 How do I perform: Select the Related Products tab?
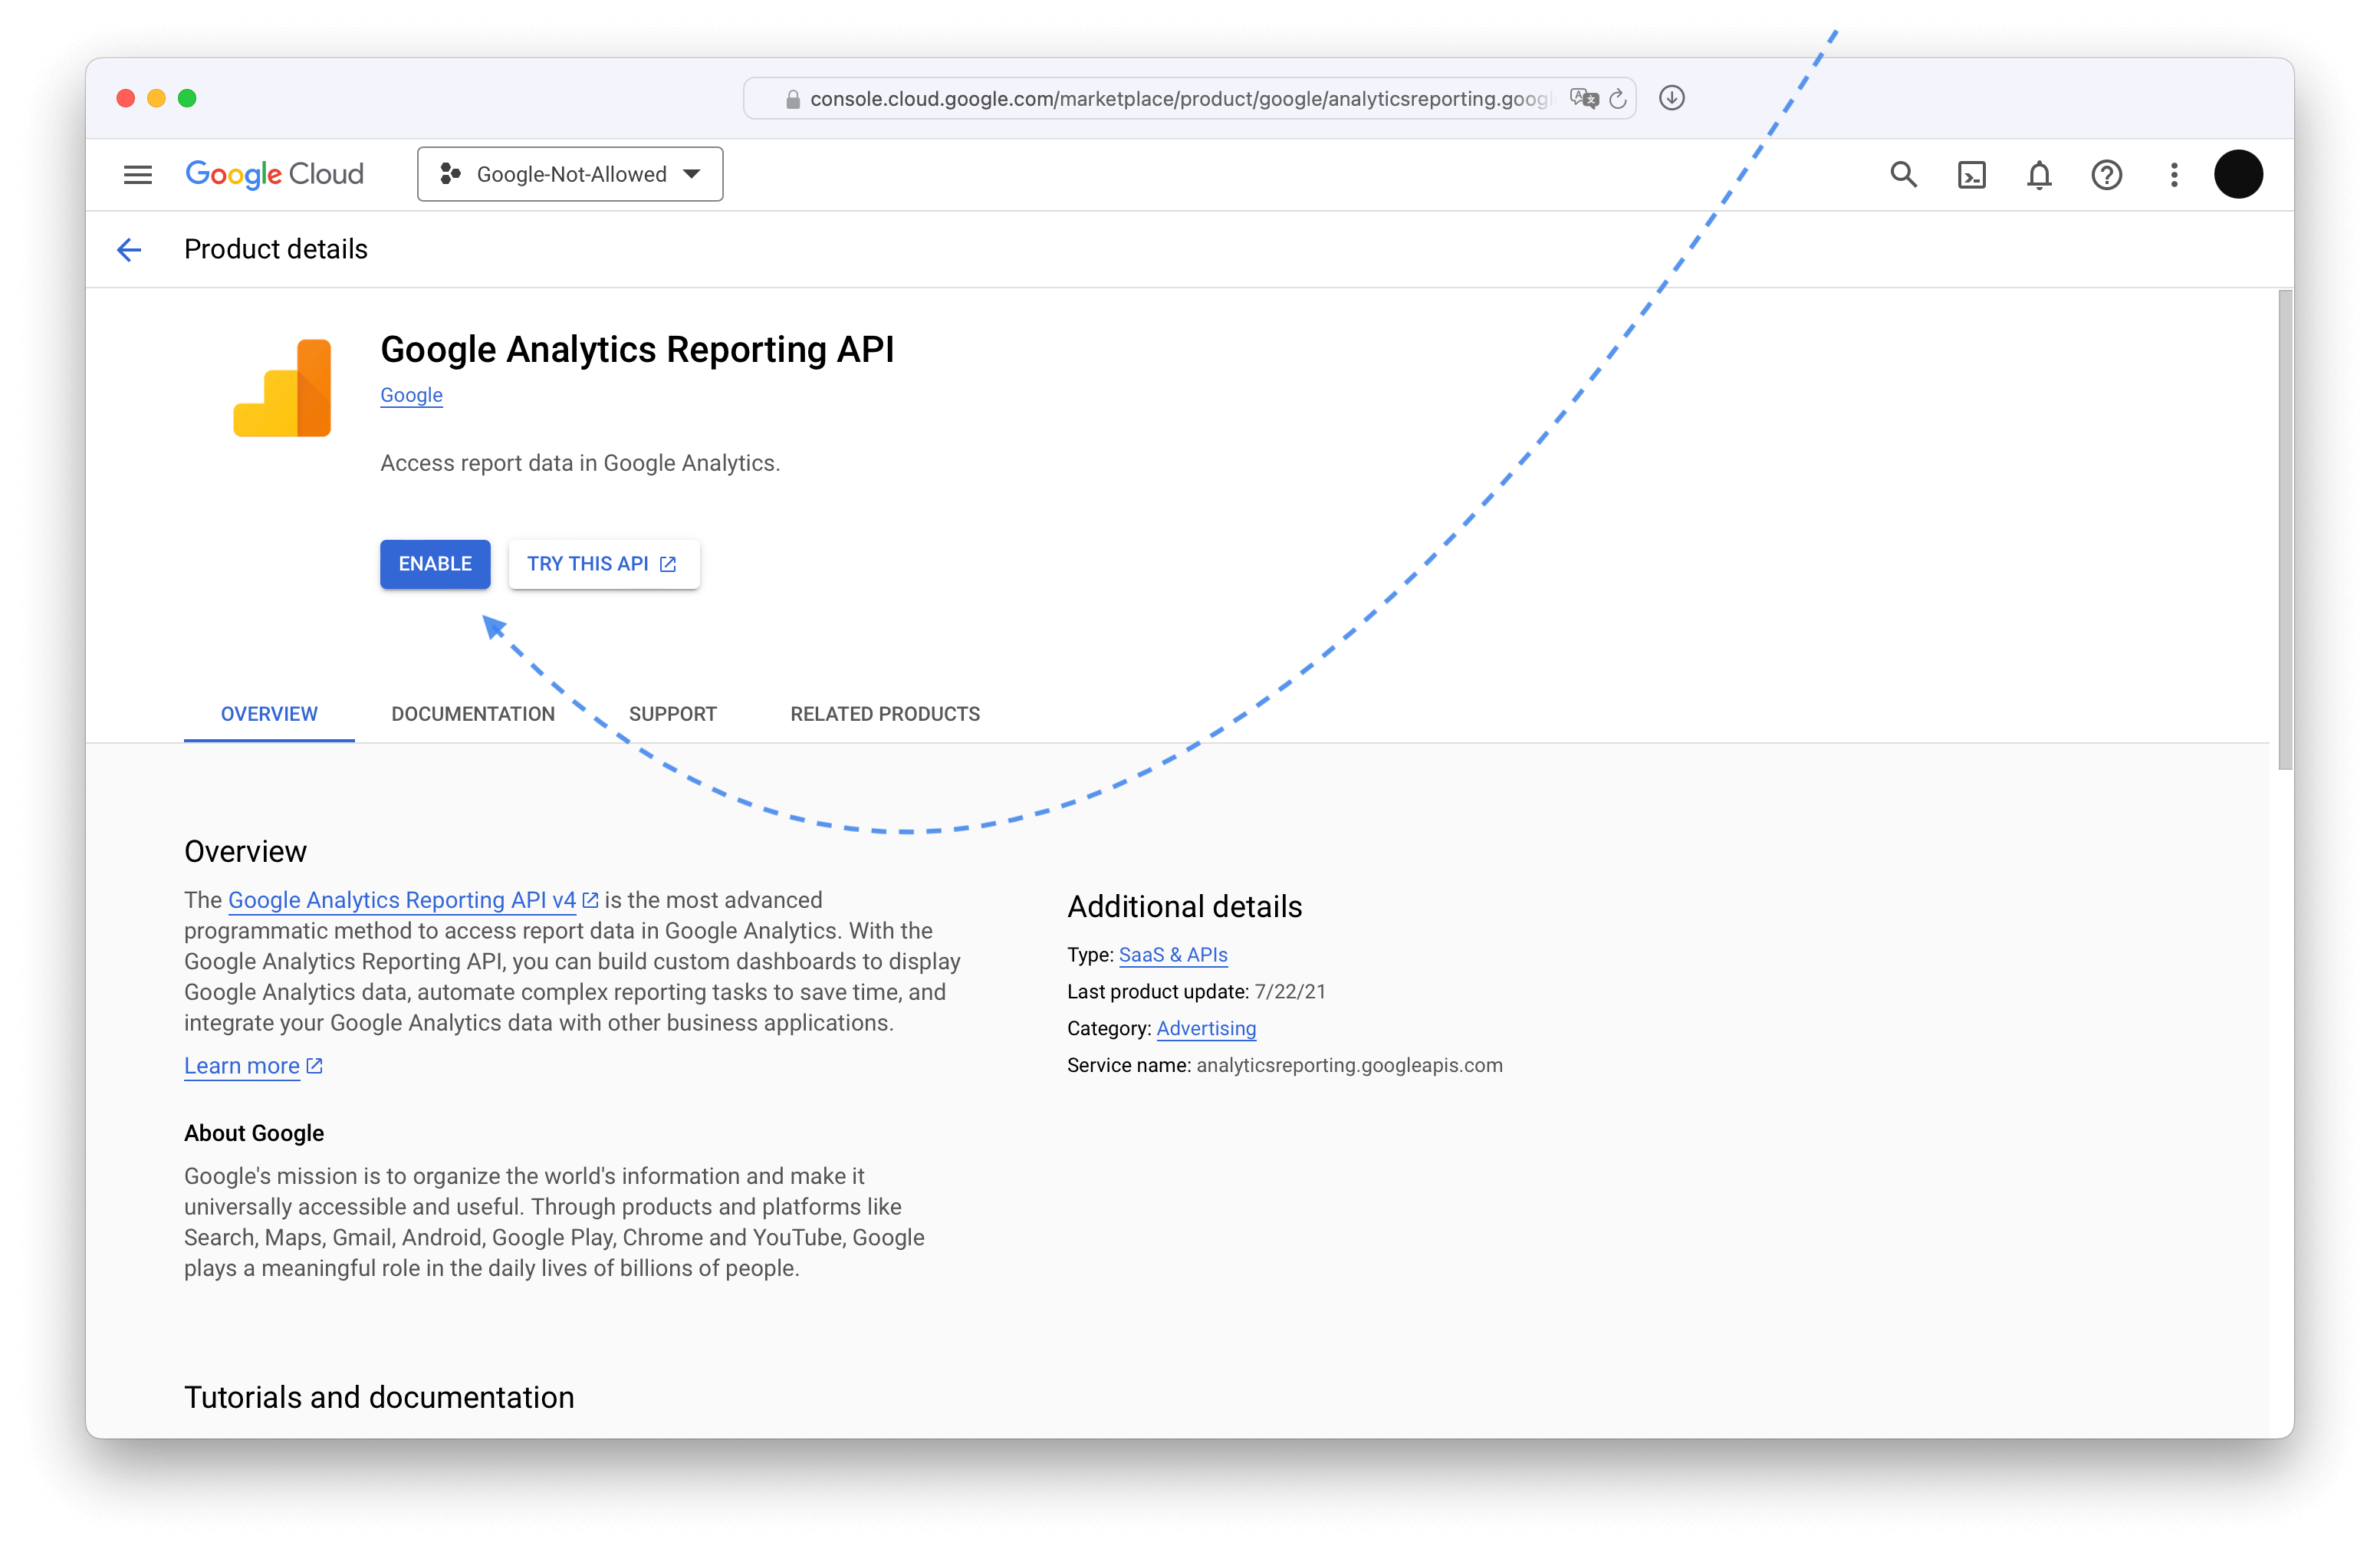(885, 714)
